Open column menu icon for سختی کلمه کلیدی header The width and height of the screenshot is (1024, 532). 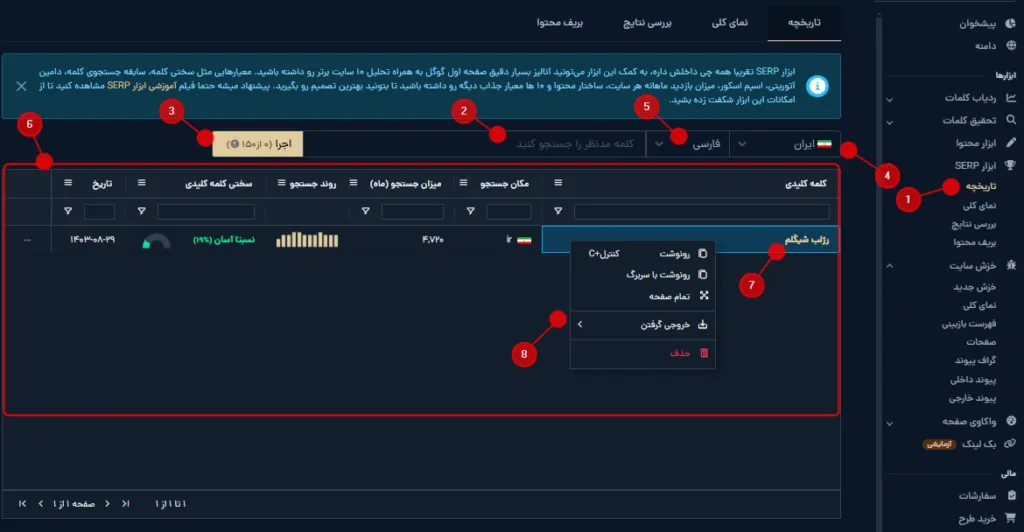click(x=141, y=183)
